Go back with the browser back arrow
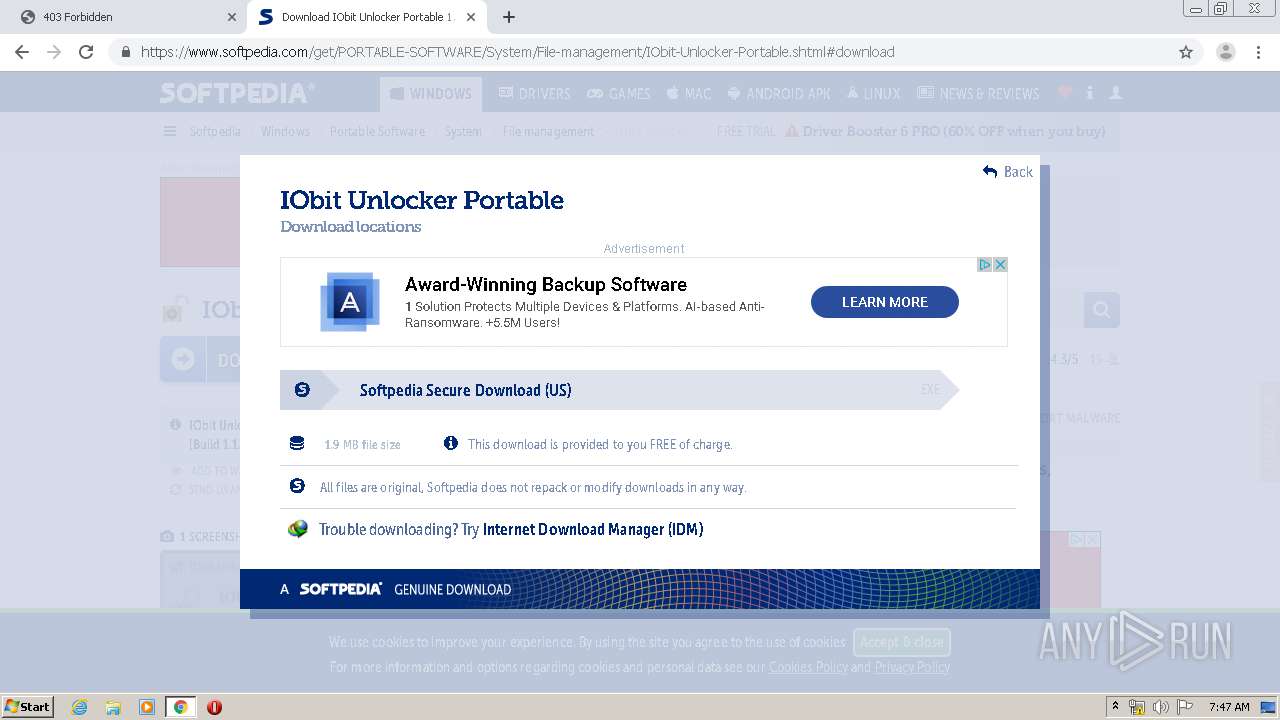The width and height of the screenshot is (1280, 720). (x=22, y=52)
